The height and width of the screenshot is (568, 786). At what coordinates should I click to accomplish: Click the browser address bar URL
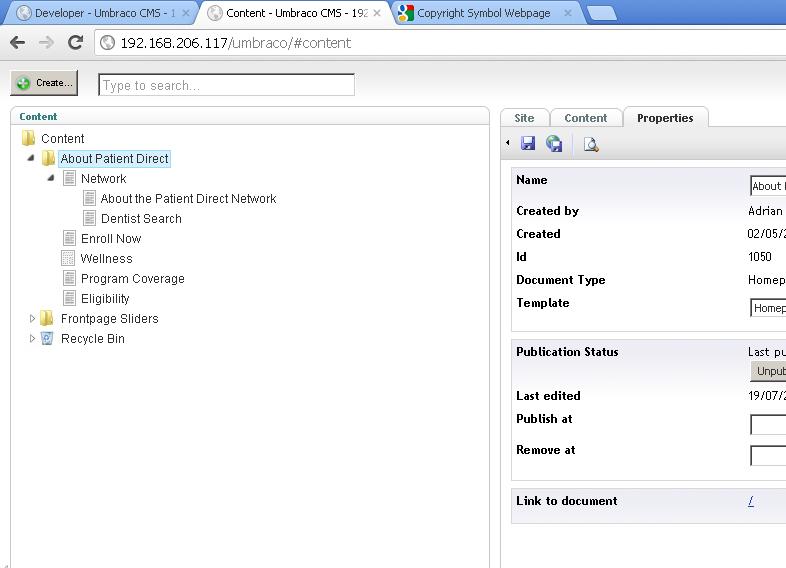click(x=236, y=43)
